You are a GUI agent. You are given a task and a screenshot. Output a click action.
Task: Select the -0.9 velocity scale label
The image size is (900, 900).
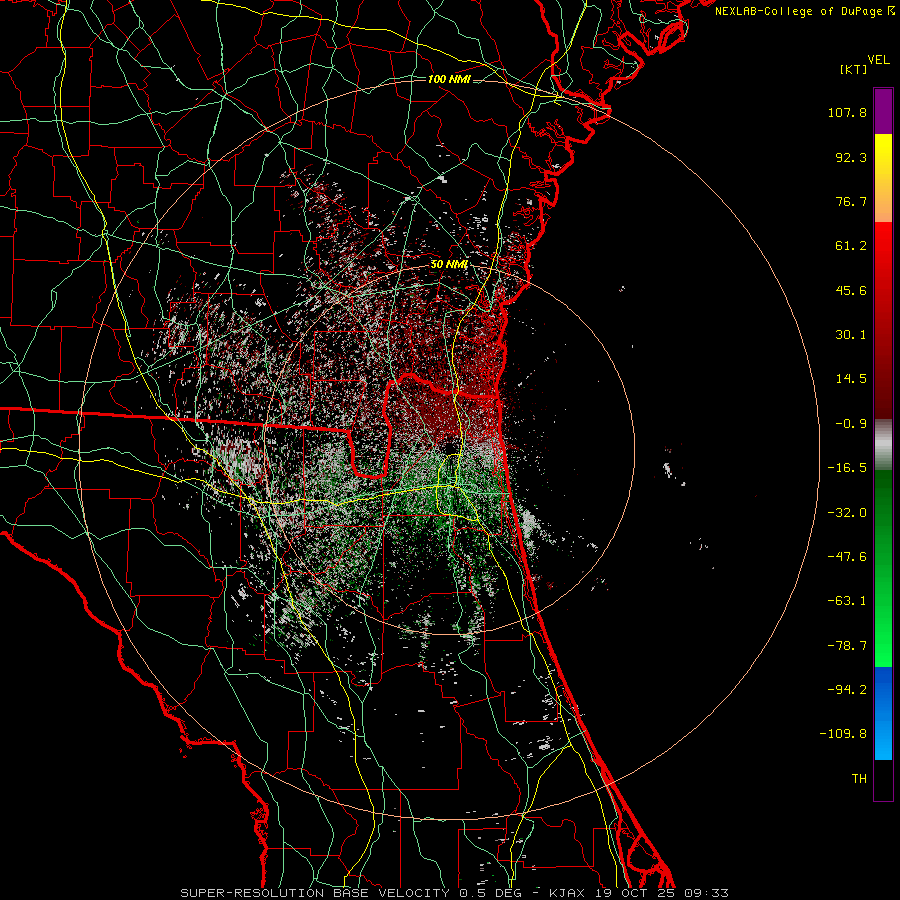tap(851, 424)
